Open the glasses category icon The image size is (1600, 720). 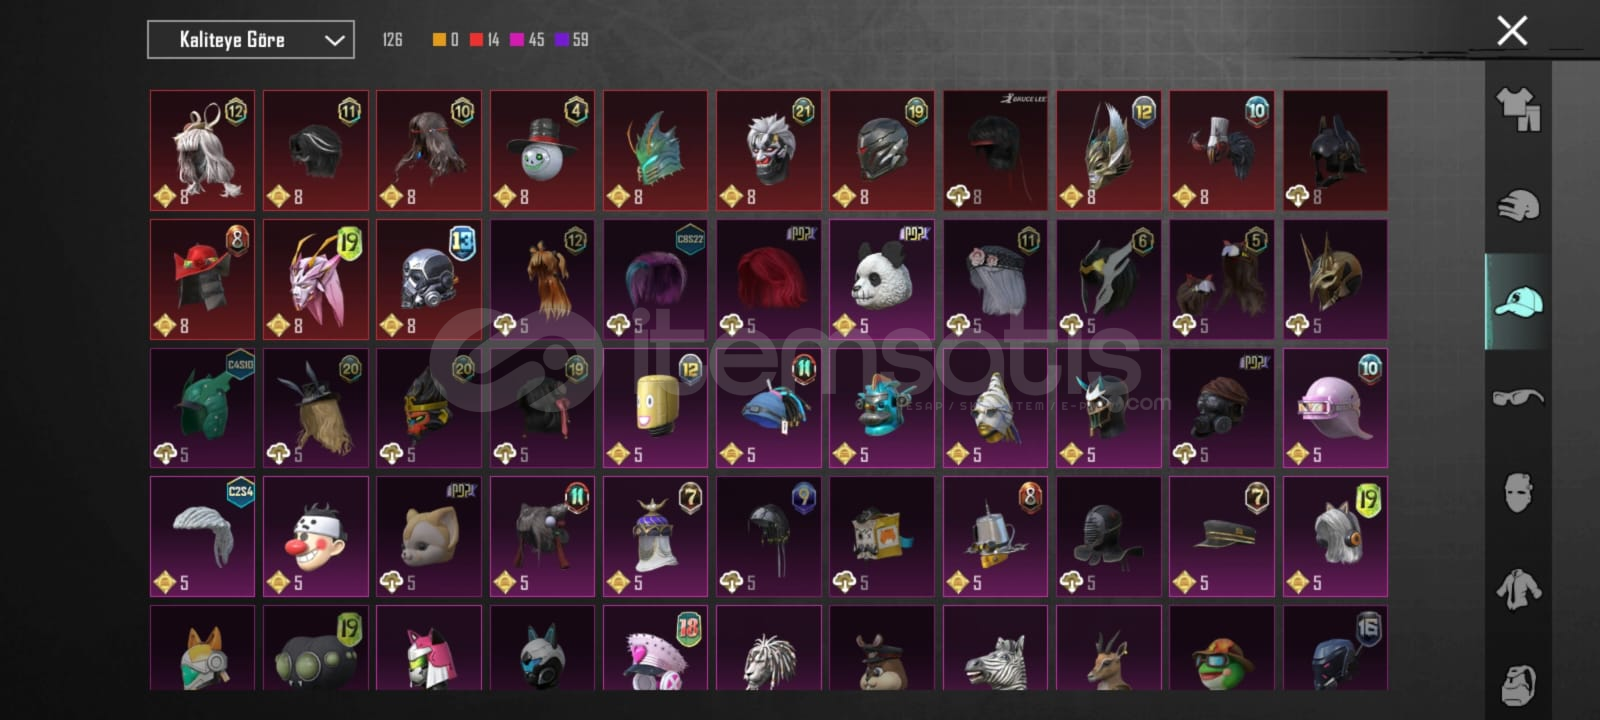pos(1518,397)
